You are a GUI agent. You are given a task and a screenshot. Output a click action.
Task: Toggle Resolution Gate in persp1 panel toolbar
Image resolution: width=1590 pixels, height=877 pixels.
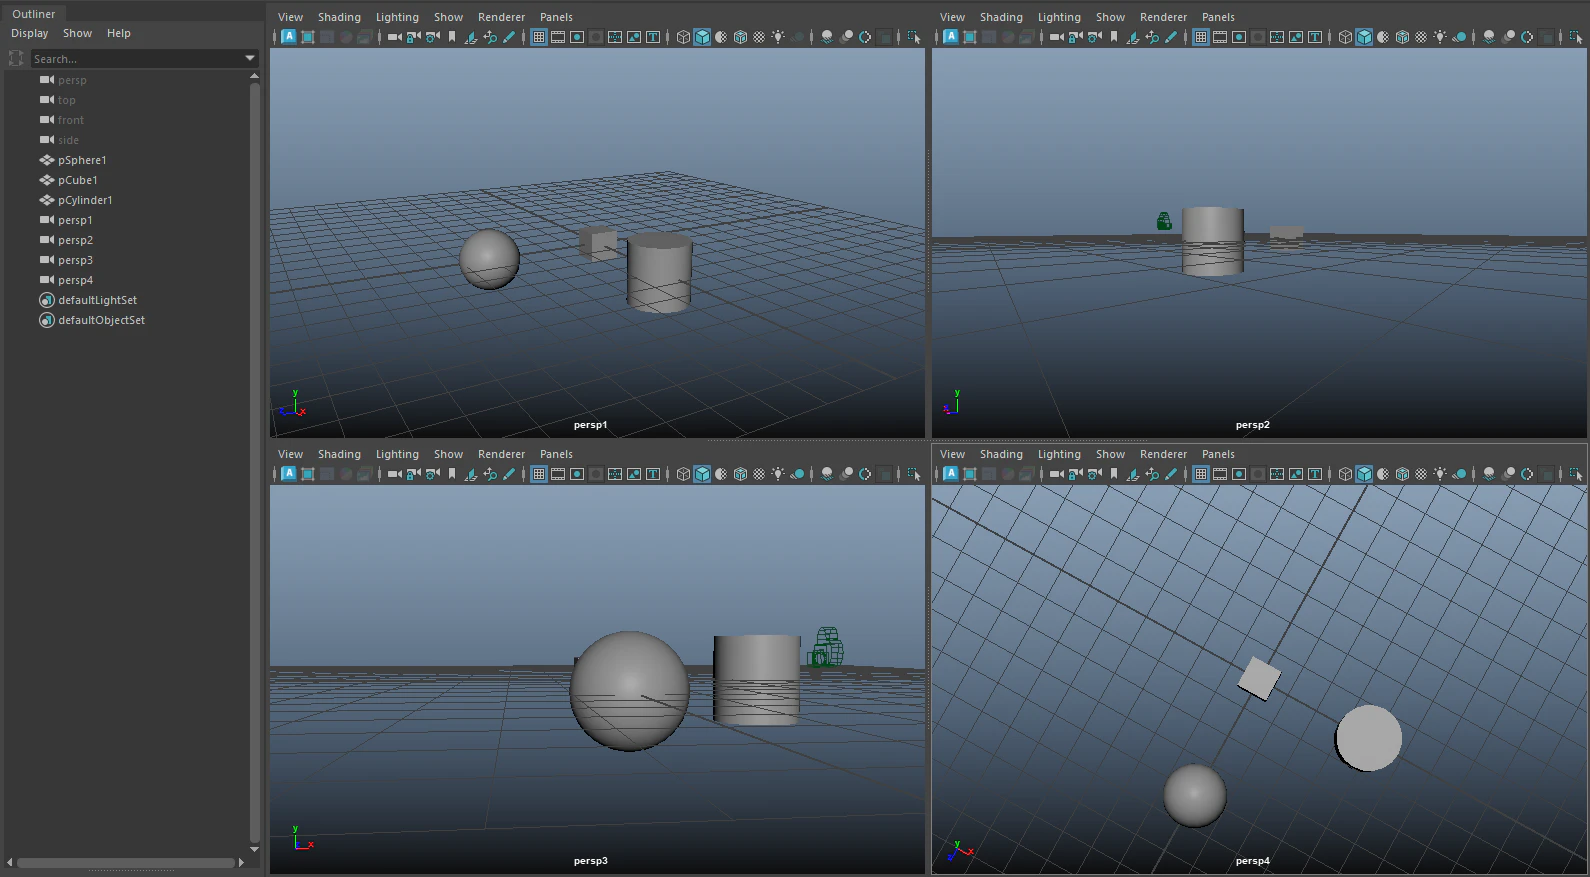[577, 37]
